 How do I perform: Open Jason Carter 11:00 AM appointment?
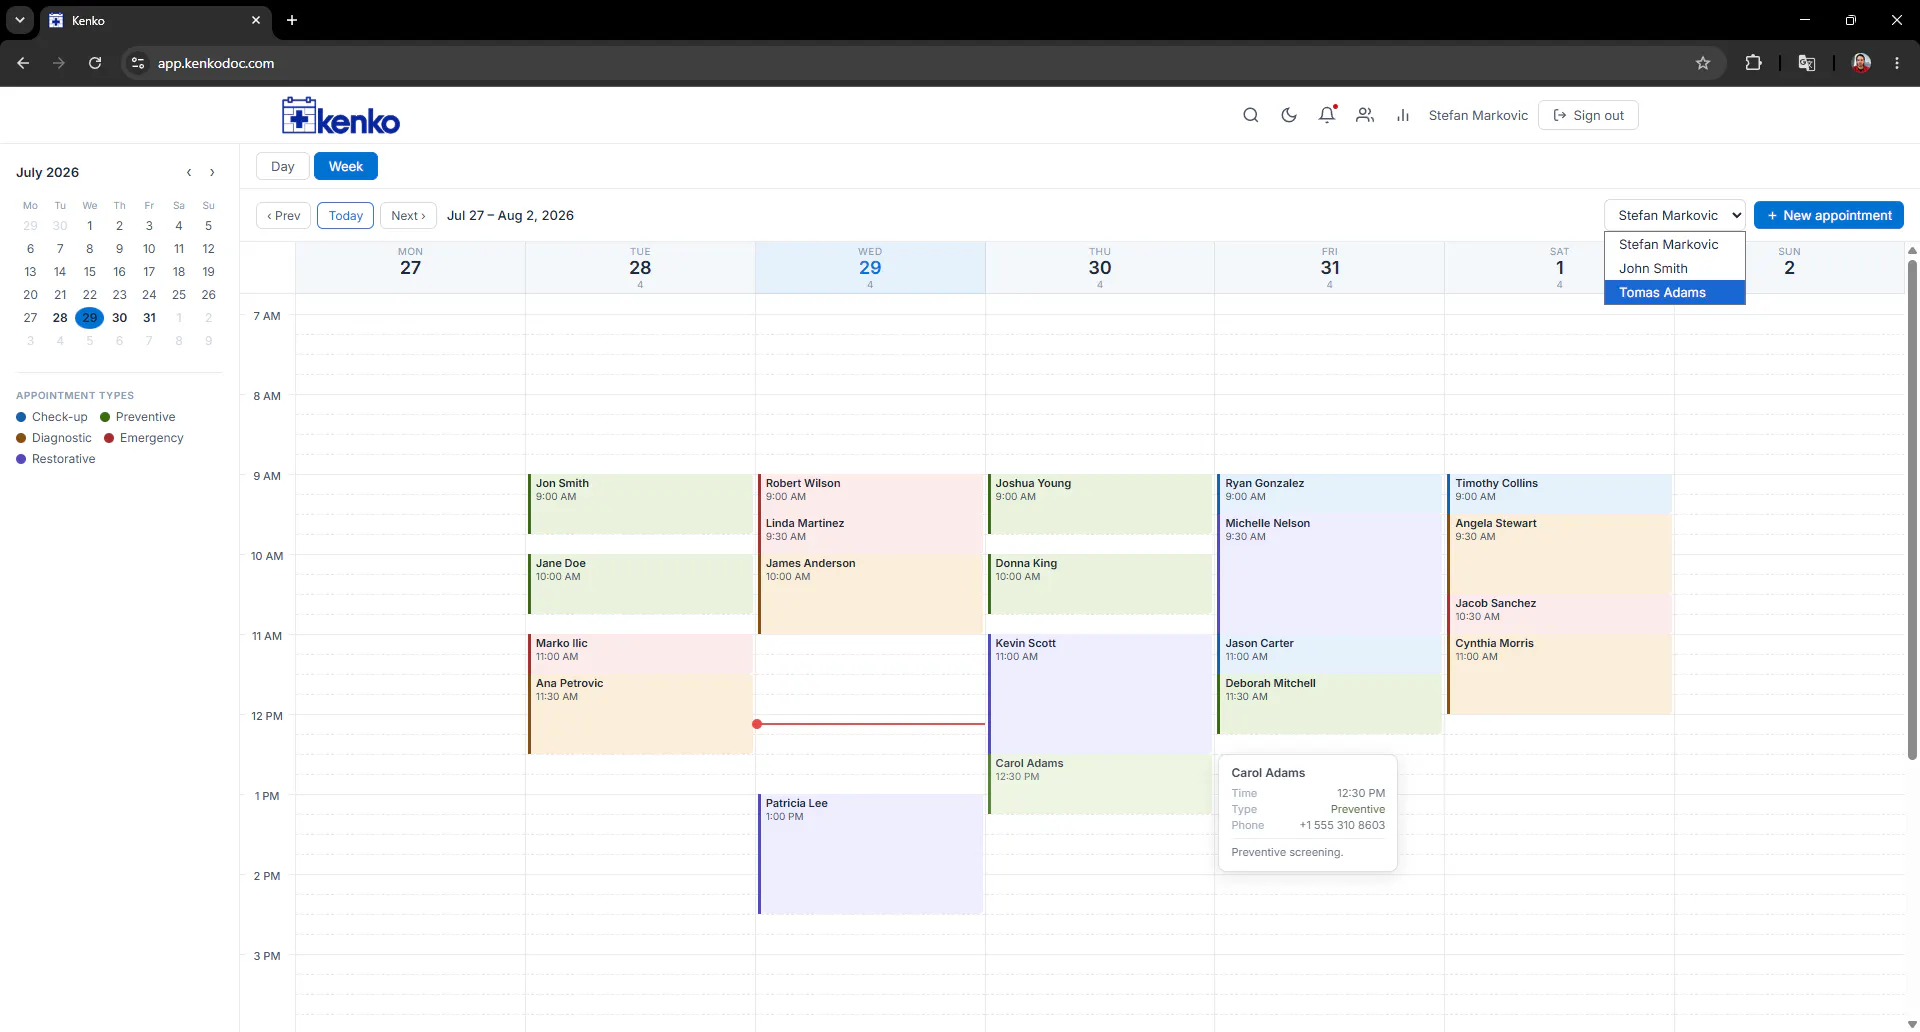tap(1330, 653)
